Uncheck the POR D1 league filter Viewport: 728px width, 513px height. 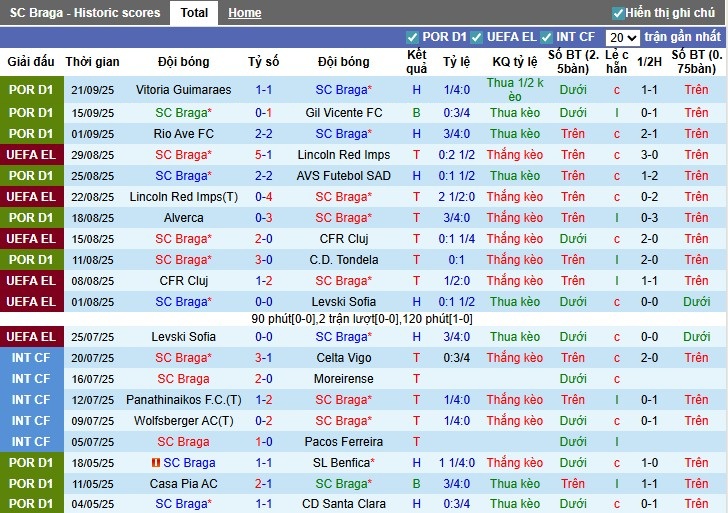[411, 37]
